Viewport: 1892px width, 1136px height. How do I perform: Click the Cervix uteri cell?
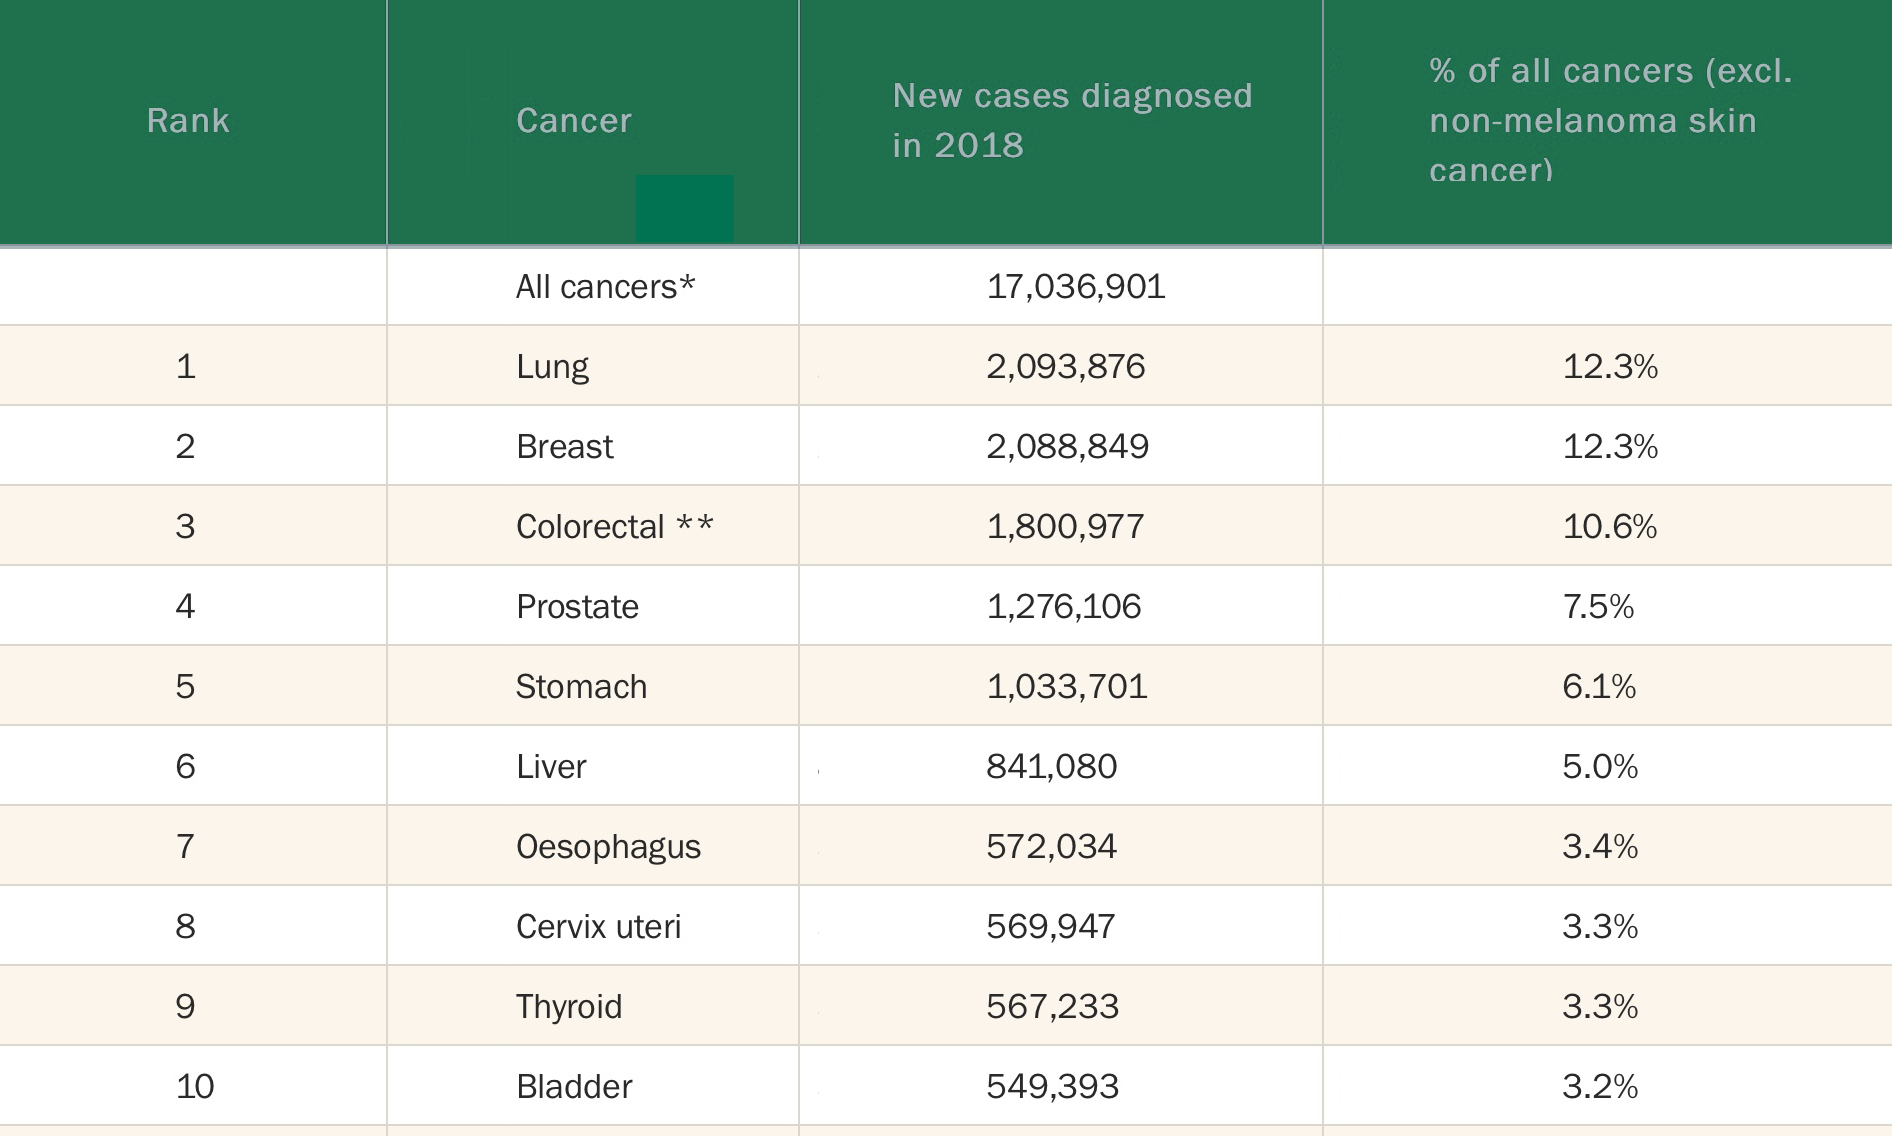click(x=598, y=926)
